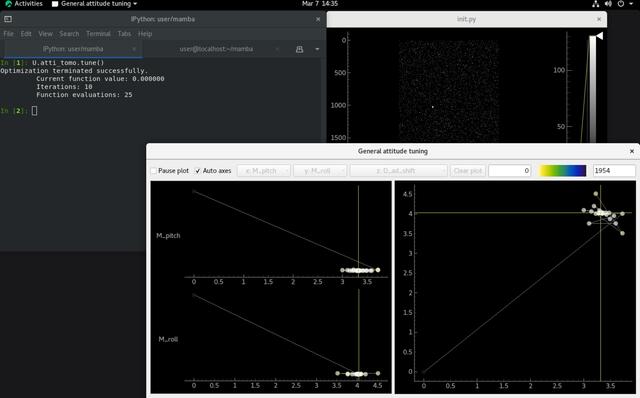Open the y: M_roll axis dropdown

pyautogui.click(x=320, y=171)
